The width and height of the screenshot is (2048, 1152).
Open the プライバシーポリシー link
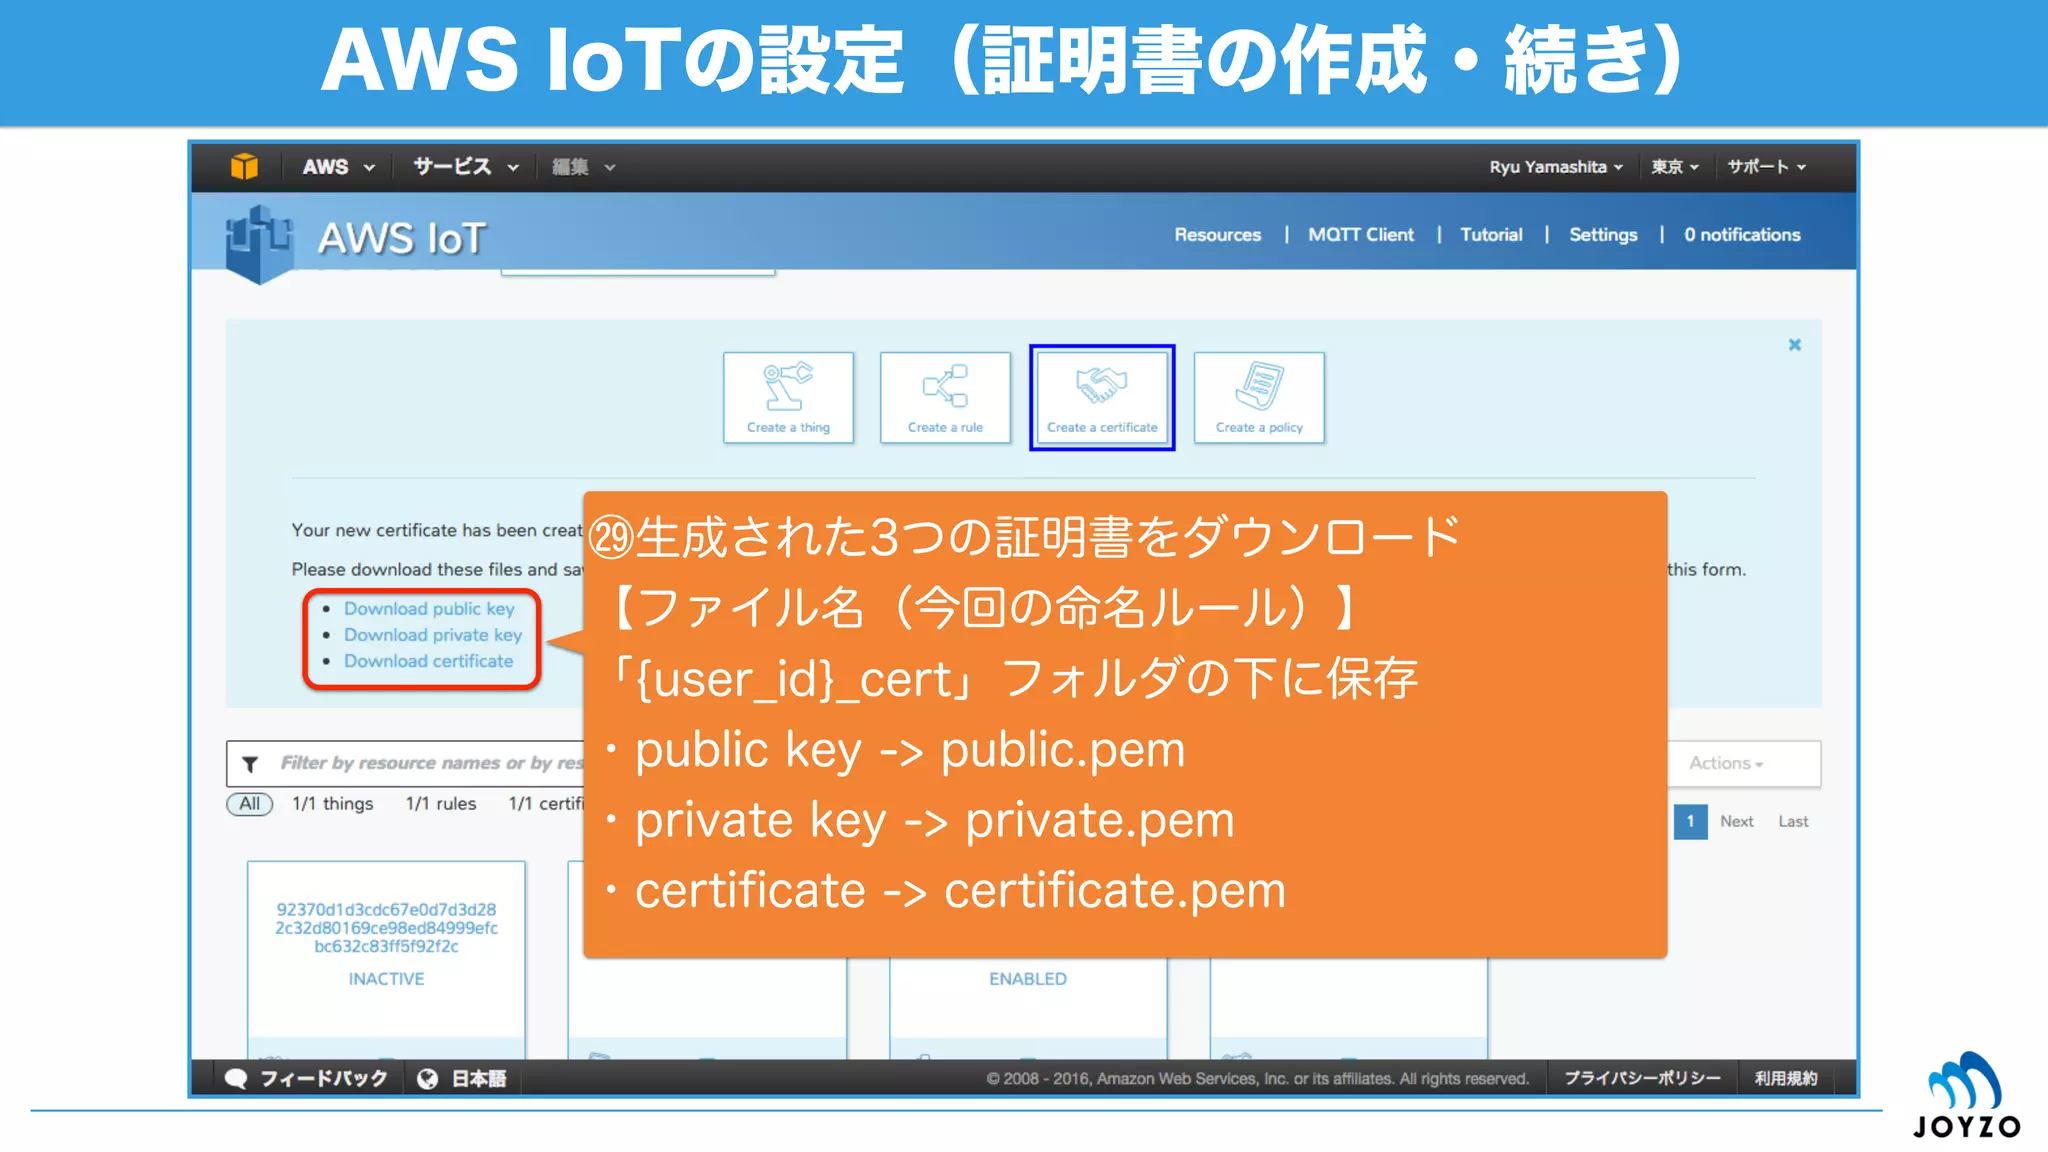tap(1642, 1078)
